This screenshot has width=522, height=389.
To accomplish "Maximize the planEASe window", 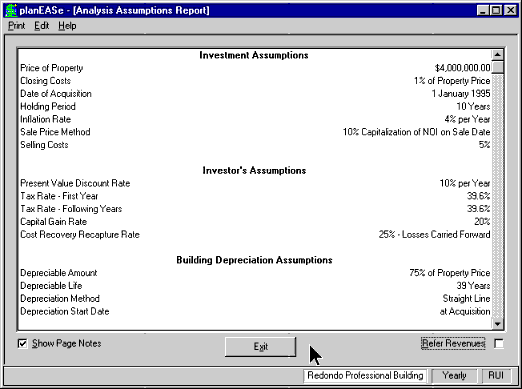I will pos(496,10).
